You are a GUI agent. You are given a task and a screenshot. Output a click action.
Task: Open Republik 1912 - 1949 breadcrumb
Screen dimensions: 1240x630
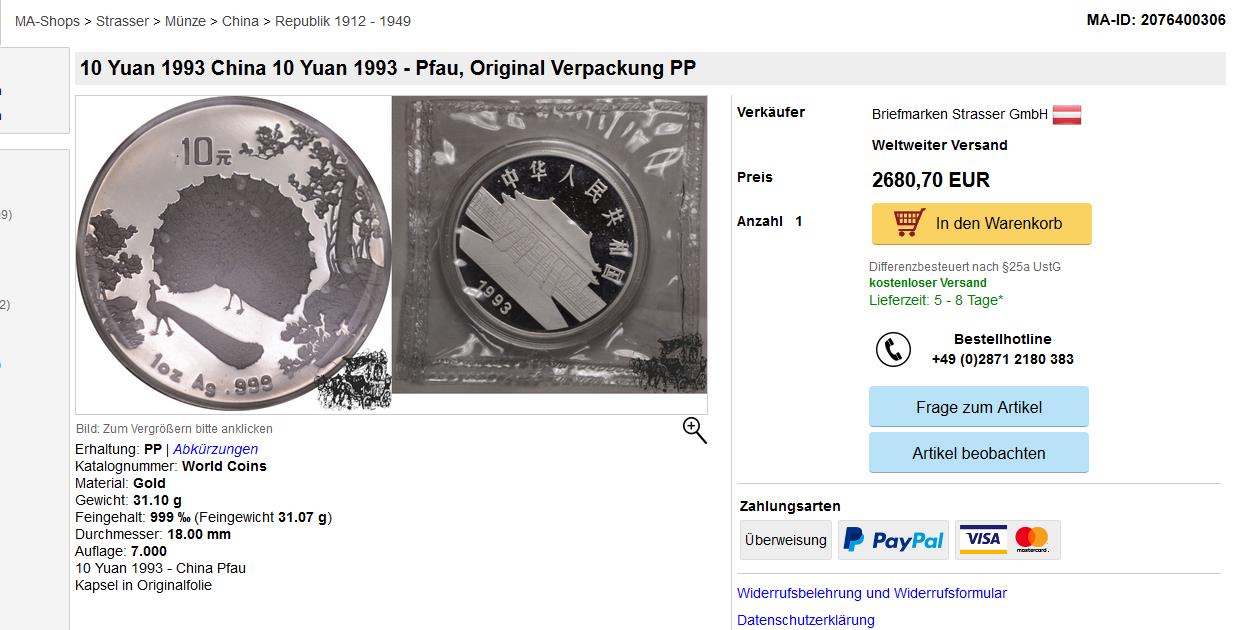(x=343, y=21)
